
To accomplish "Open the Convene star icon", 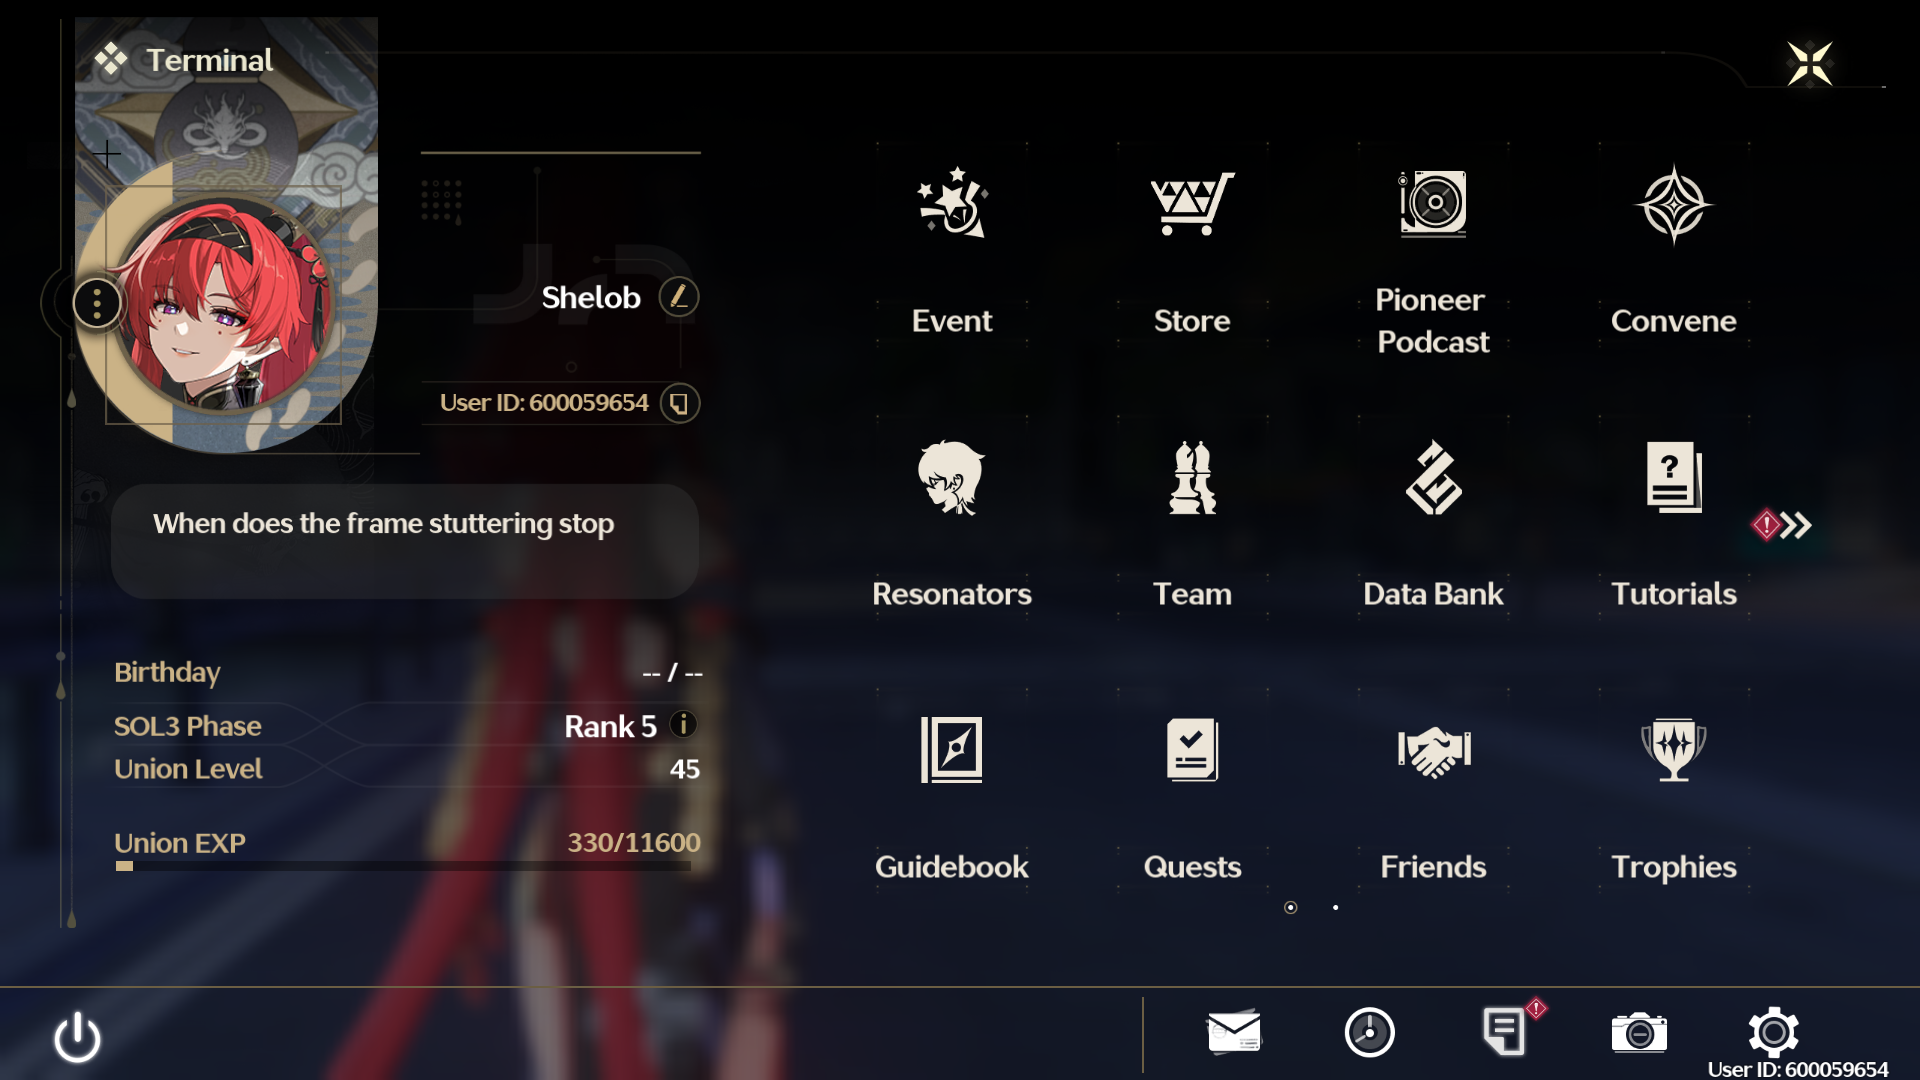I will tap(1673, 204).
